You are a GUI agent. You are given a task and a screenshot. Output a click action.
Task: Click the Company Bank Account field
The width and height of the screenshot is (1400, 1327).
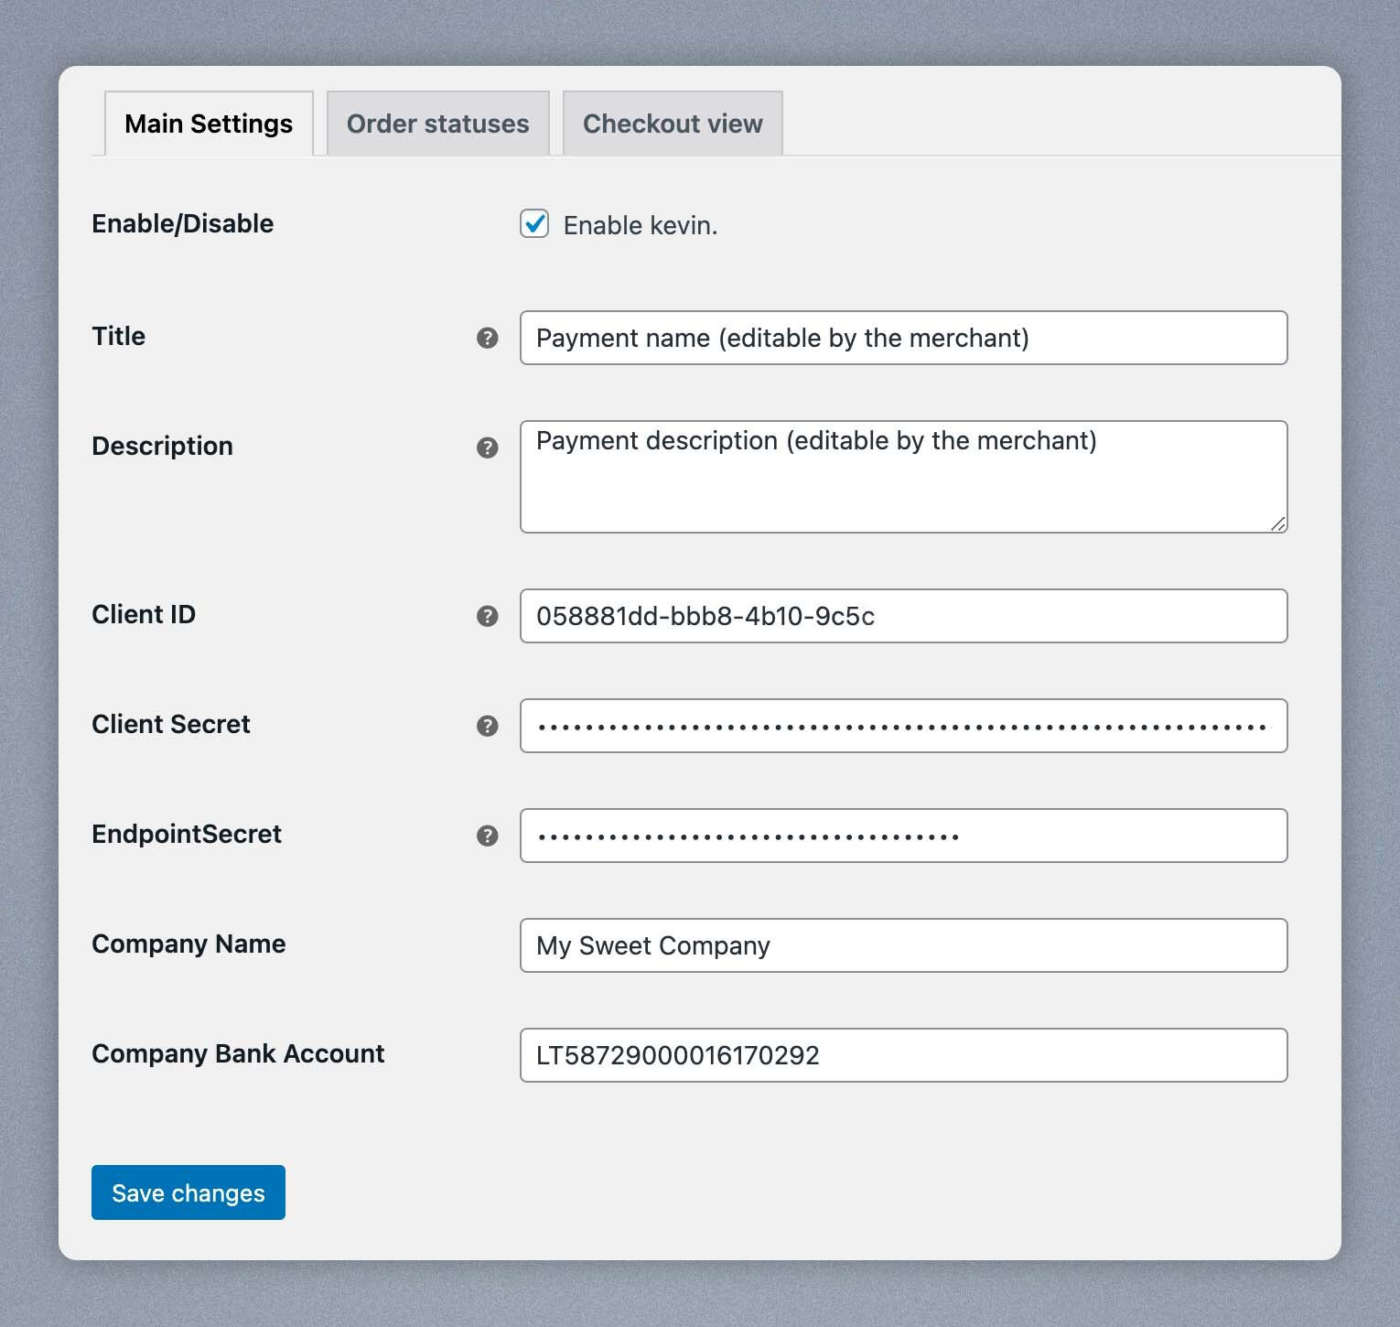(x=902, y=1056)
